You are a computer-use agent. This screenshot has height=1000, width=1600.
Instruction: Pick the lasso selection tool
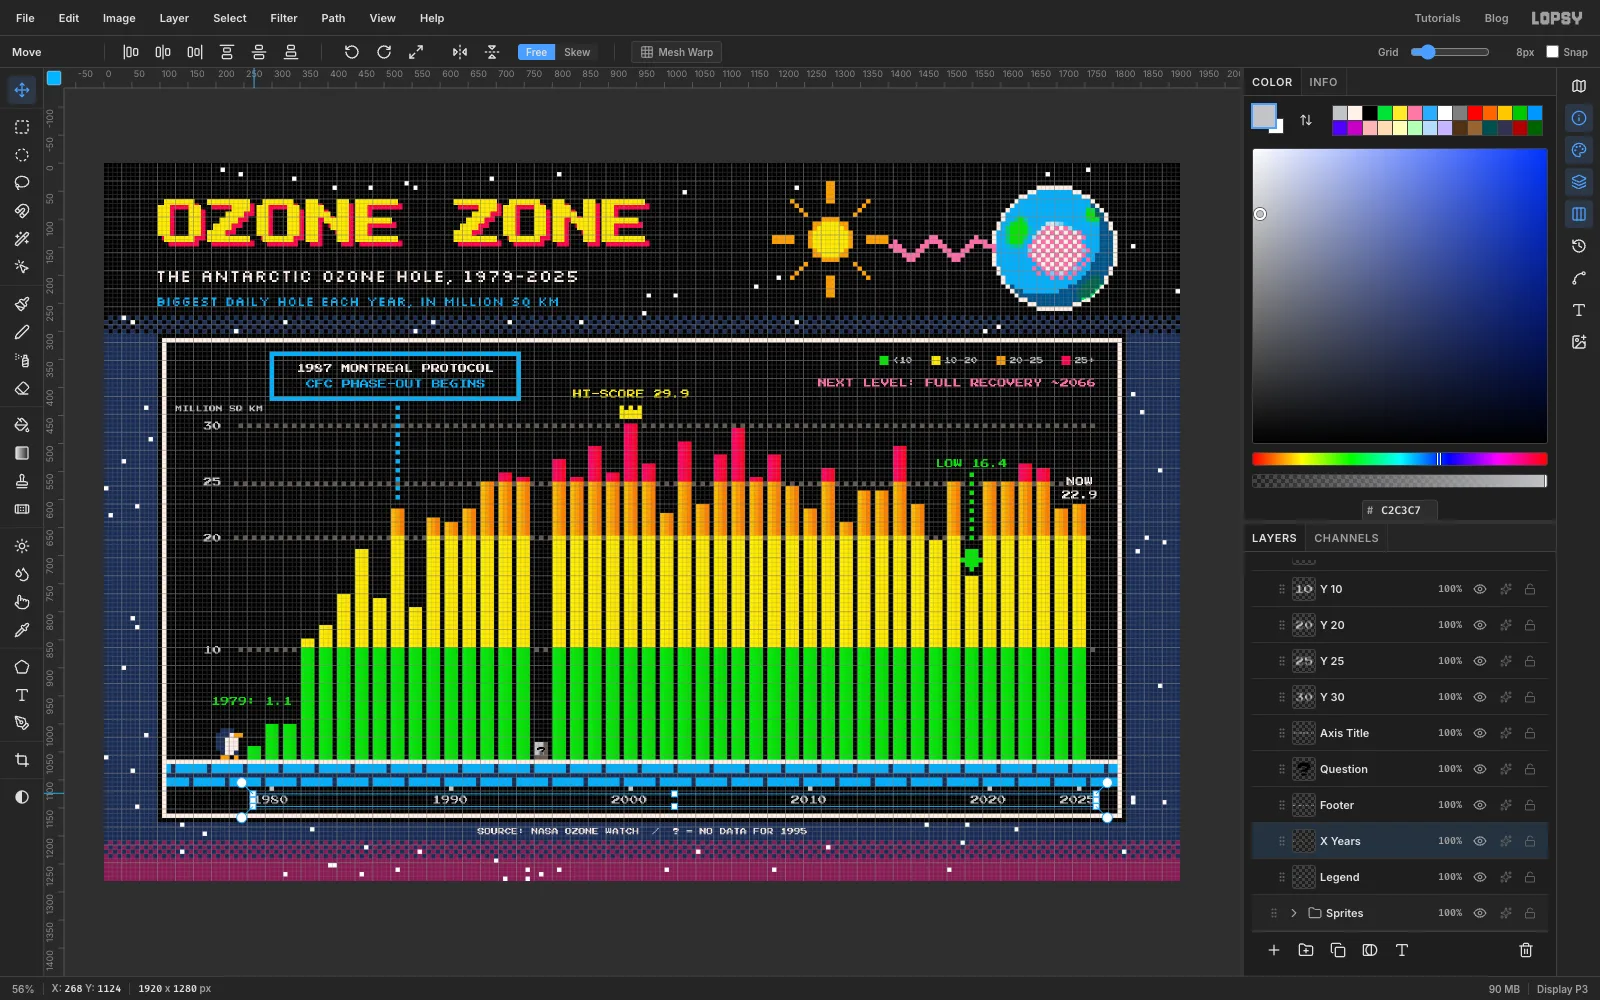click(22, 183)
